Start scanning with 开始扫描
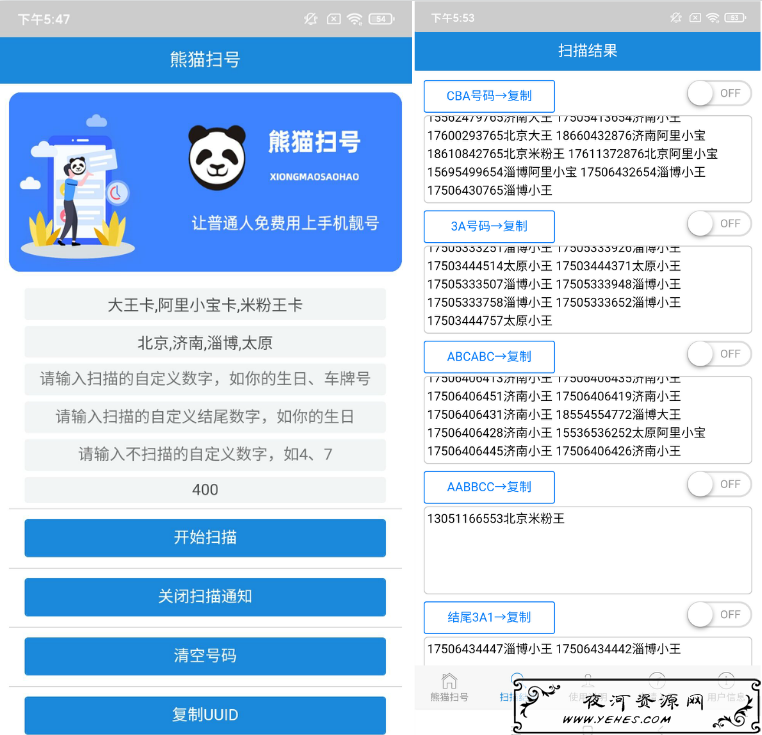 coord(205,538)
